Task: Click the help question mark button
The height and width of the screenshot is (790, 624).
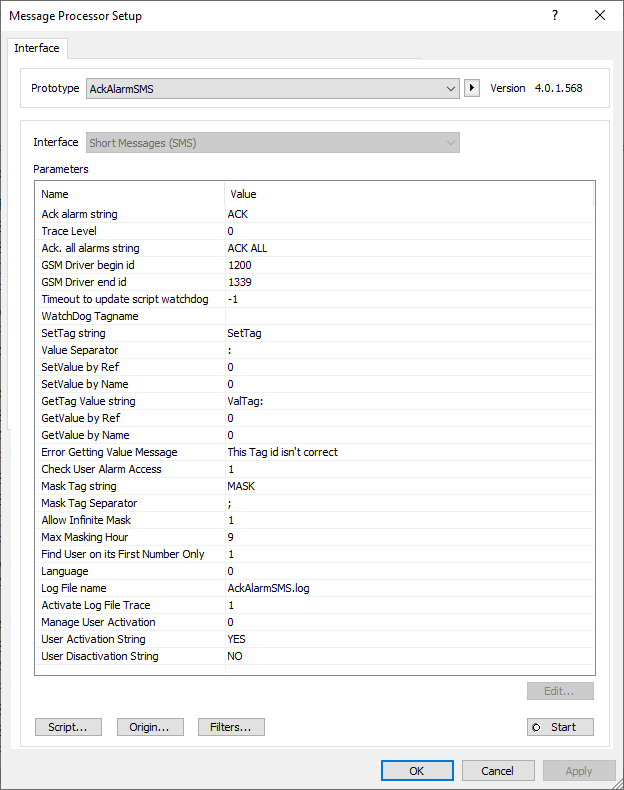Action: click(555, 15)
